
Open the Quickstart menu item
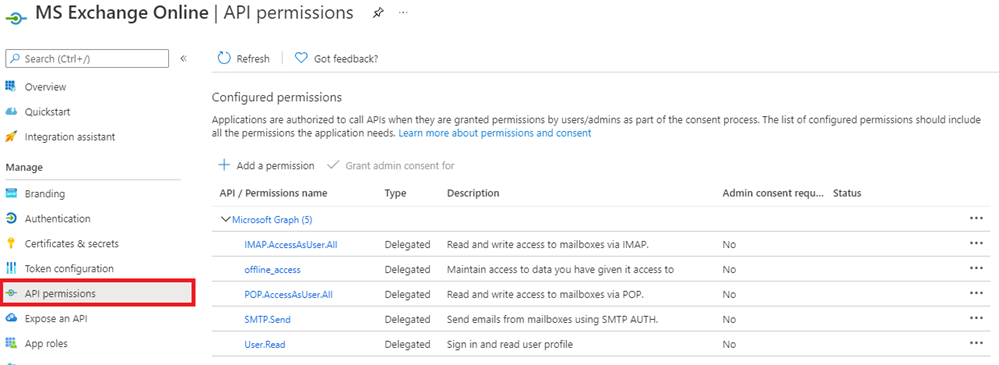[x=48, y=111]
